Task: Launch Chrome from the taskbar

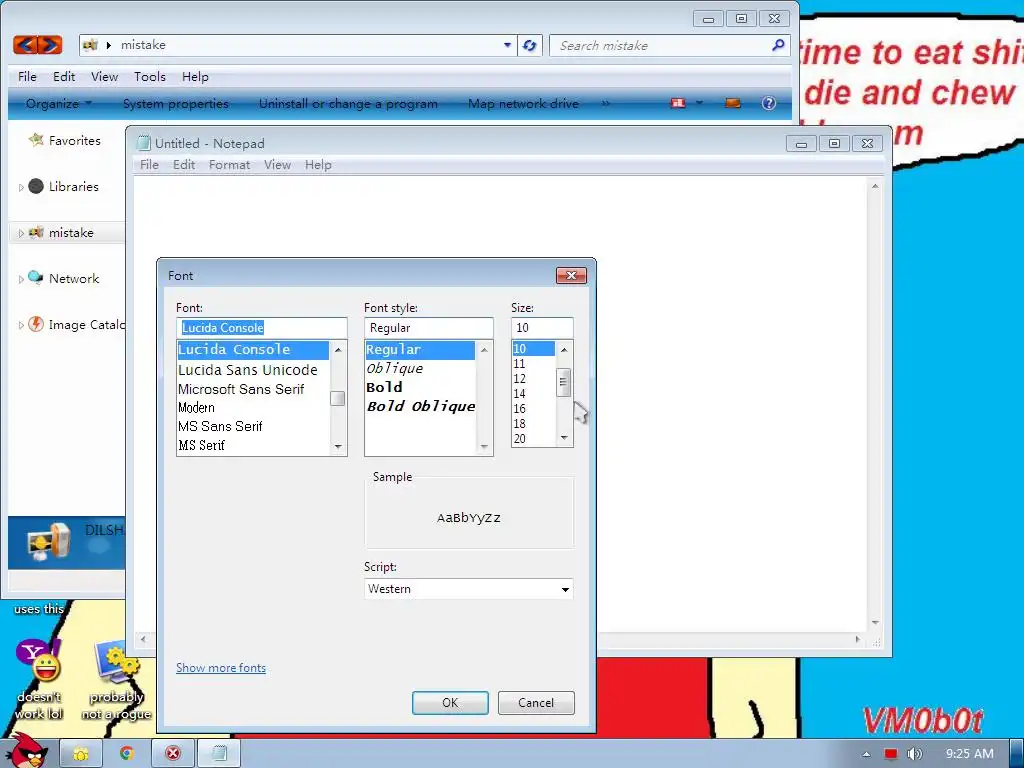Action: tap(127, 754)
